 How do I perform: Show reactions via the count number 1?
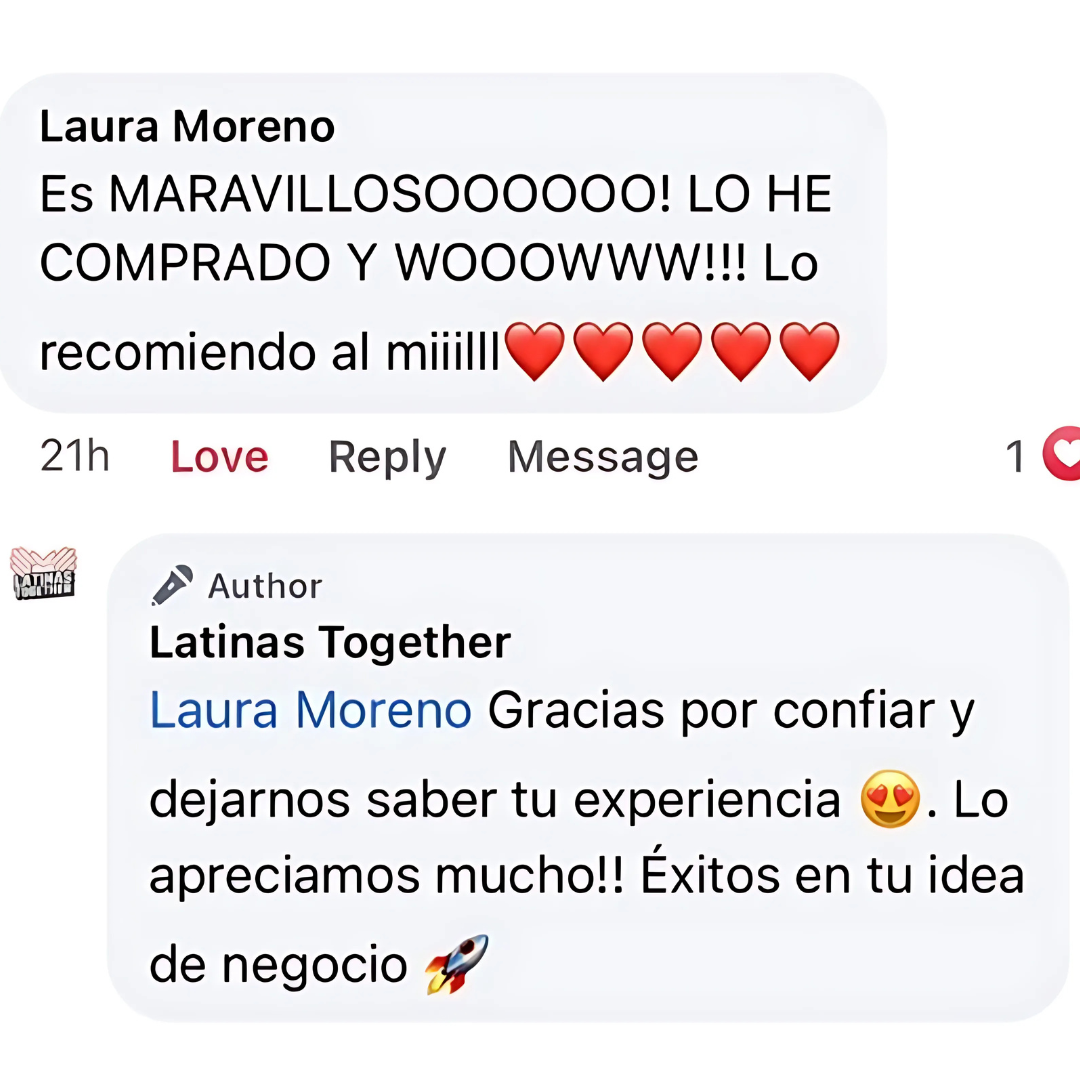tap(1015, 457)
